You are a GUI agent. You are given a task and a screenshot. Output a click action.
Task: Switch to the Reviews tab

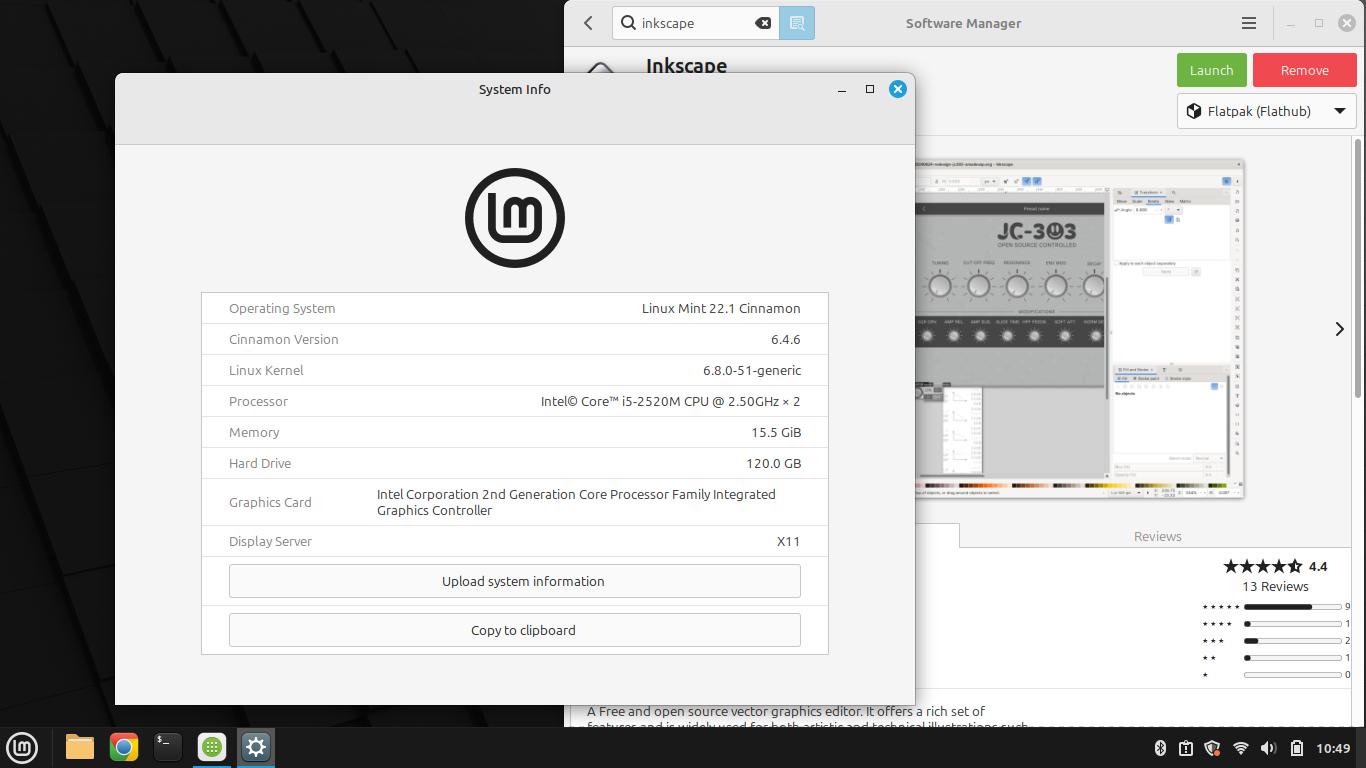point(1157,536)
